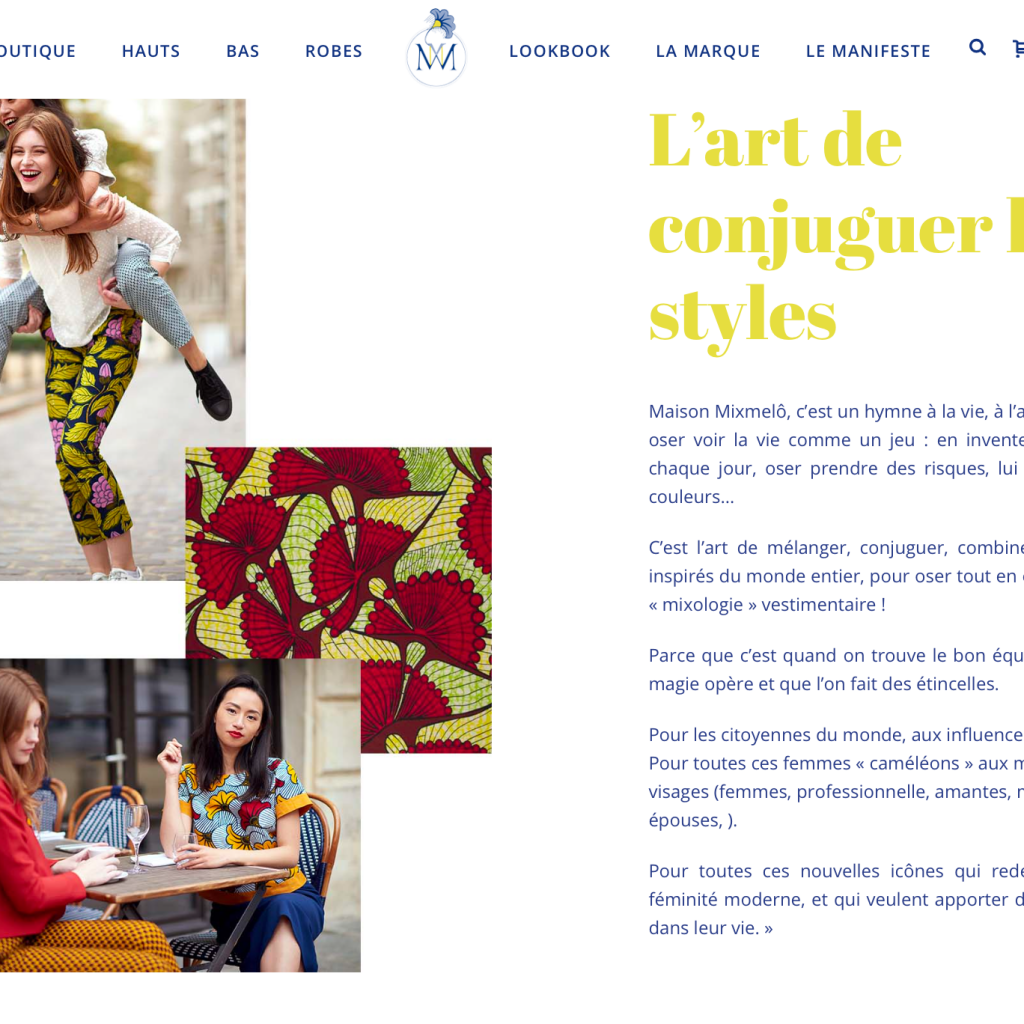Open the La Marque page

point(708,51)
